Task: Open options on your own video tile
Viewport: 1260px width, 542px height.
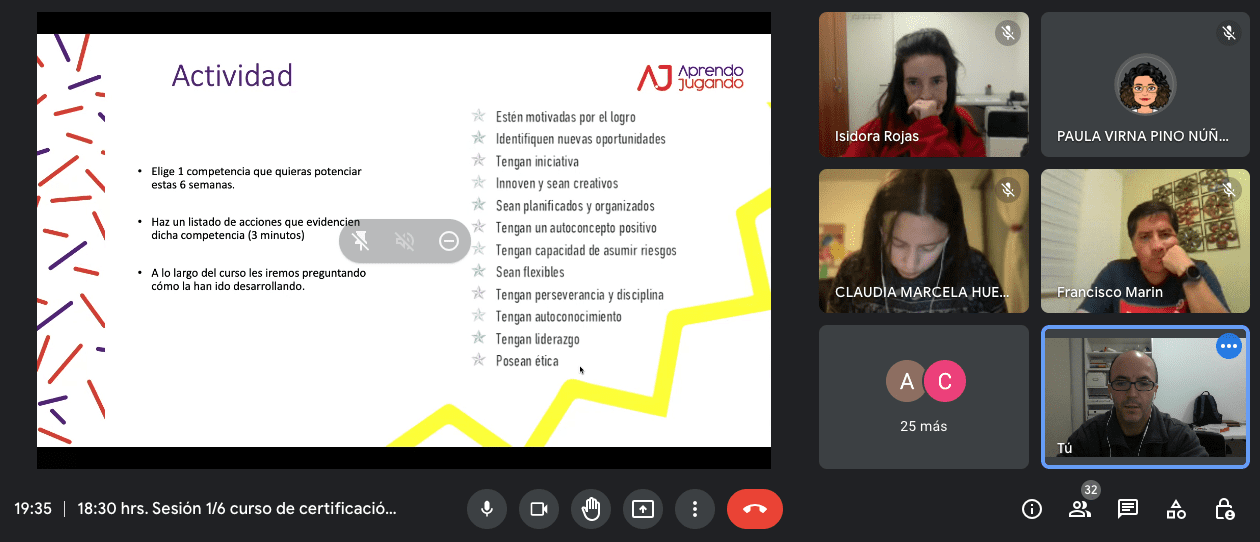Action: (x=1229, y=346)
